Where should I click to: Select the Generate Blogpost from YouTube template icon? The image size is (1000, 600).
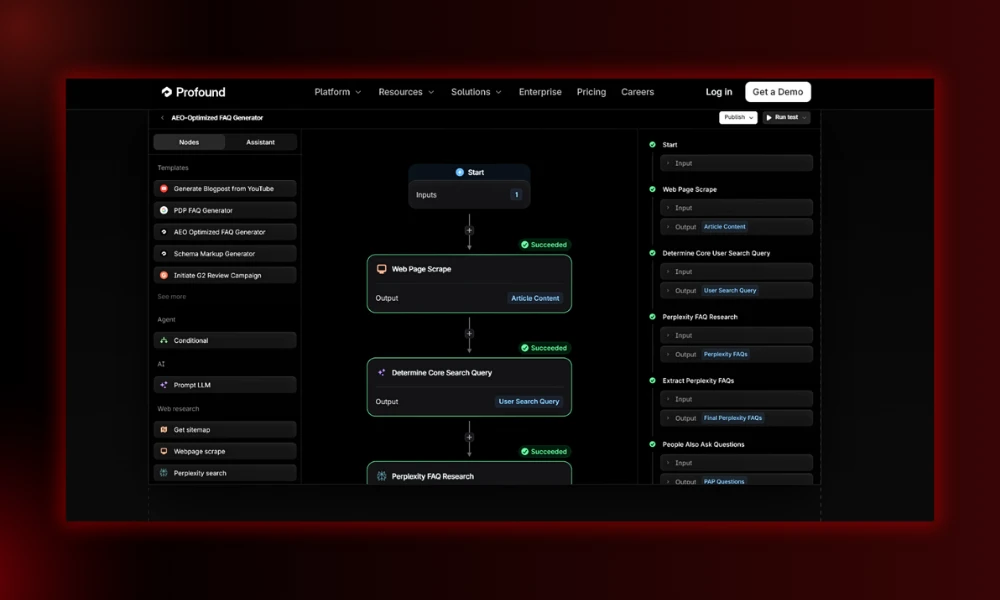164,189
